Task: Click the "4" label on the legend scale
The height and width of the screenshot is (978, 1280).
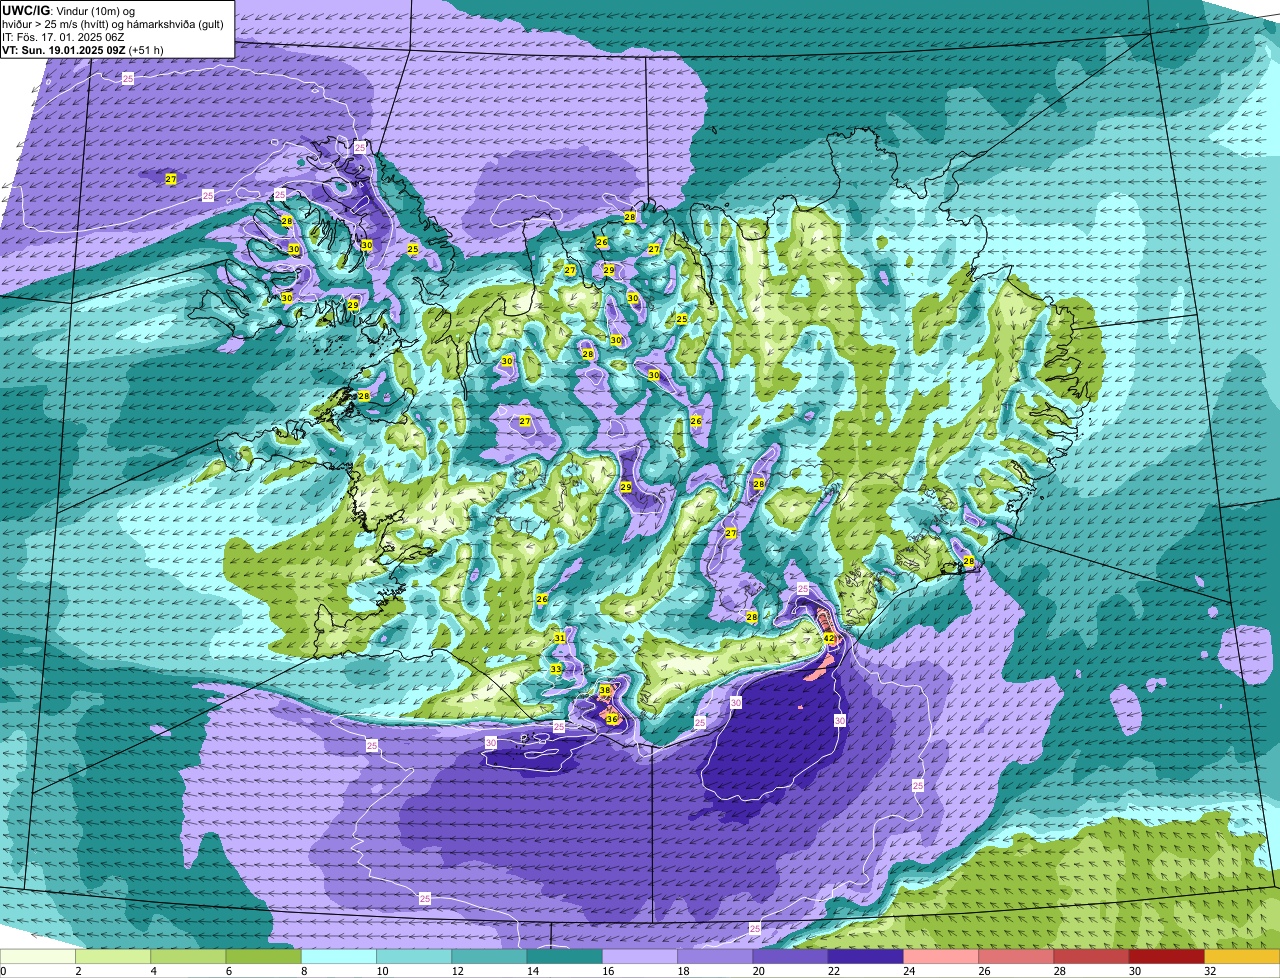Action: [x=152, y=971]
